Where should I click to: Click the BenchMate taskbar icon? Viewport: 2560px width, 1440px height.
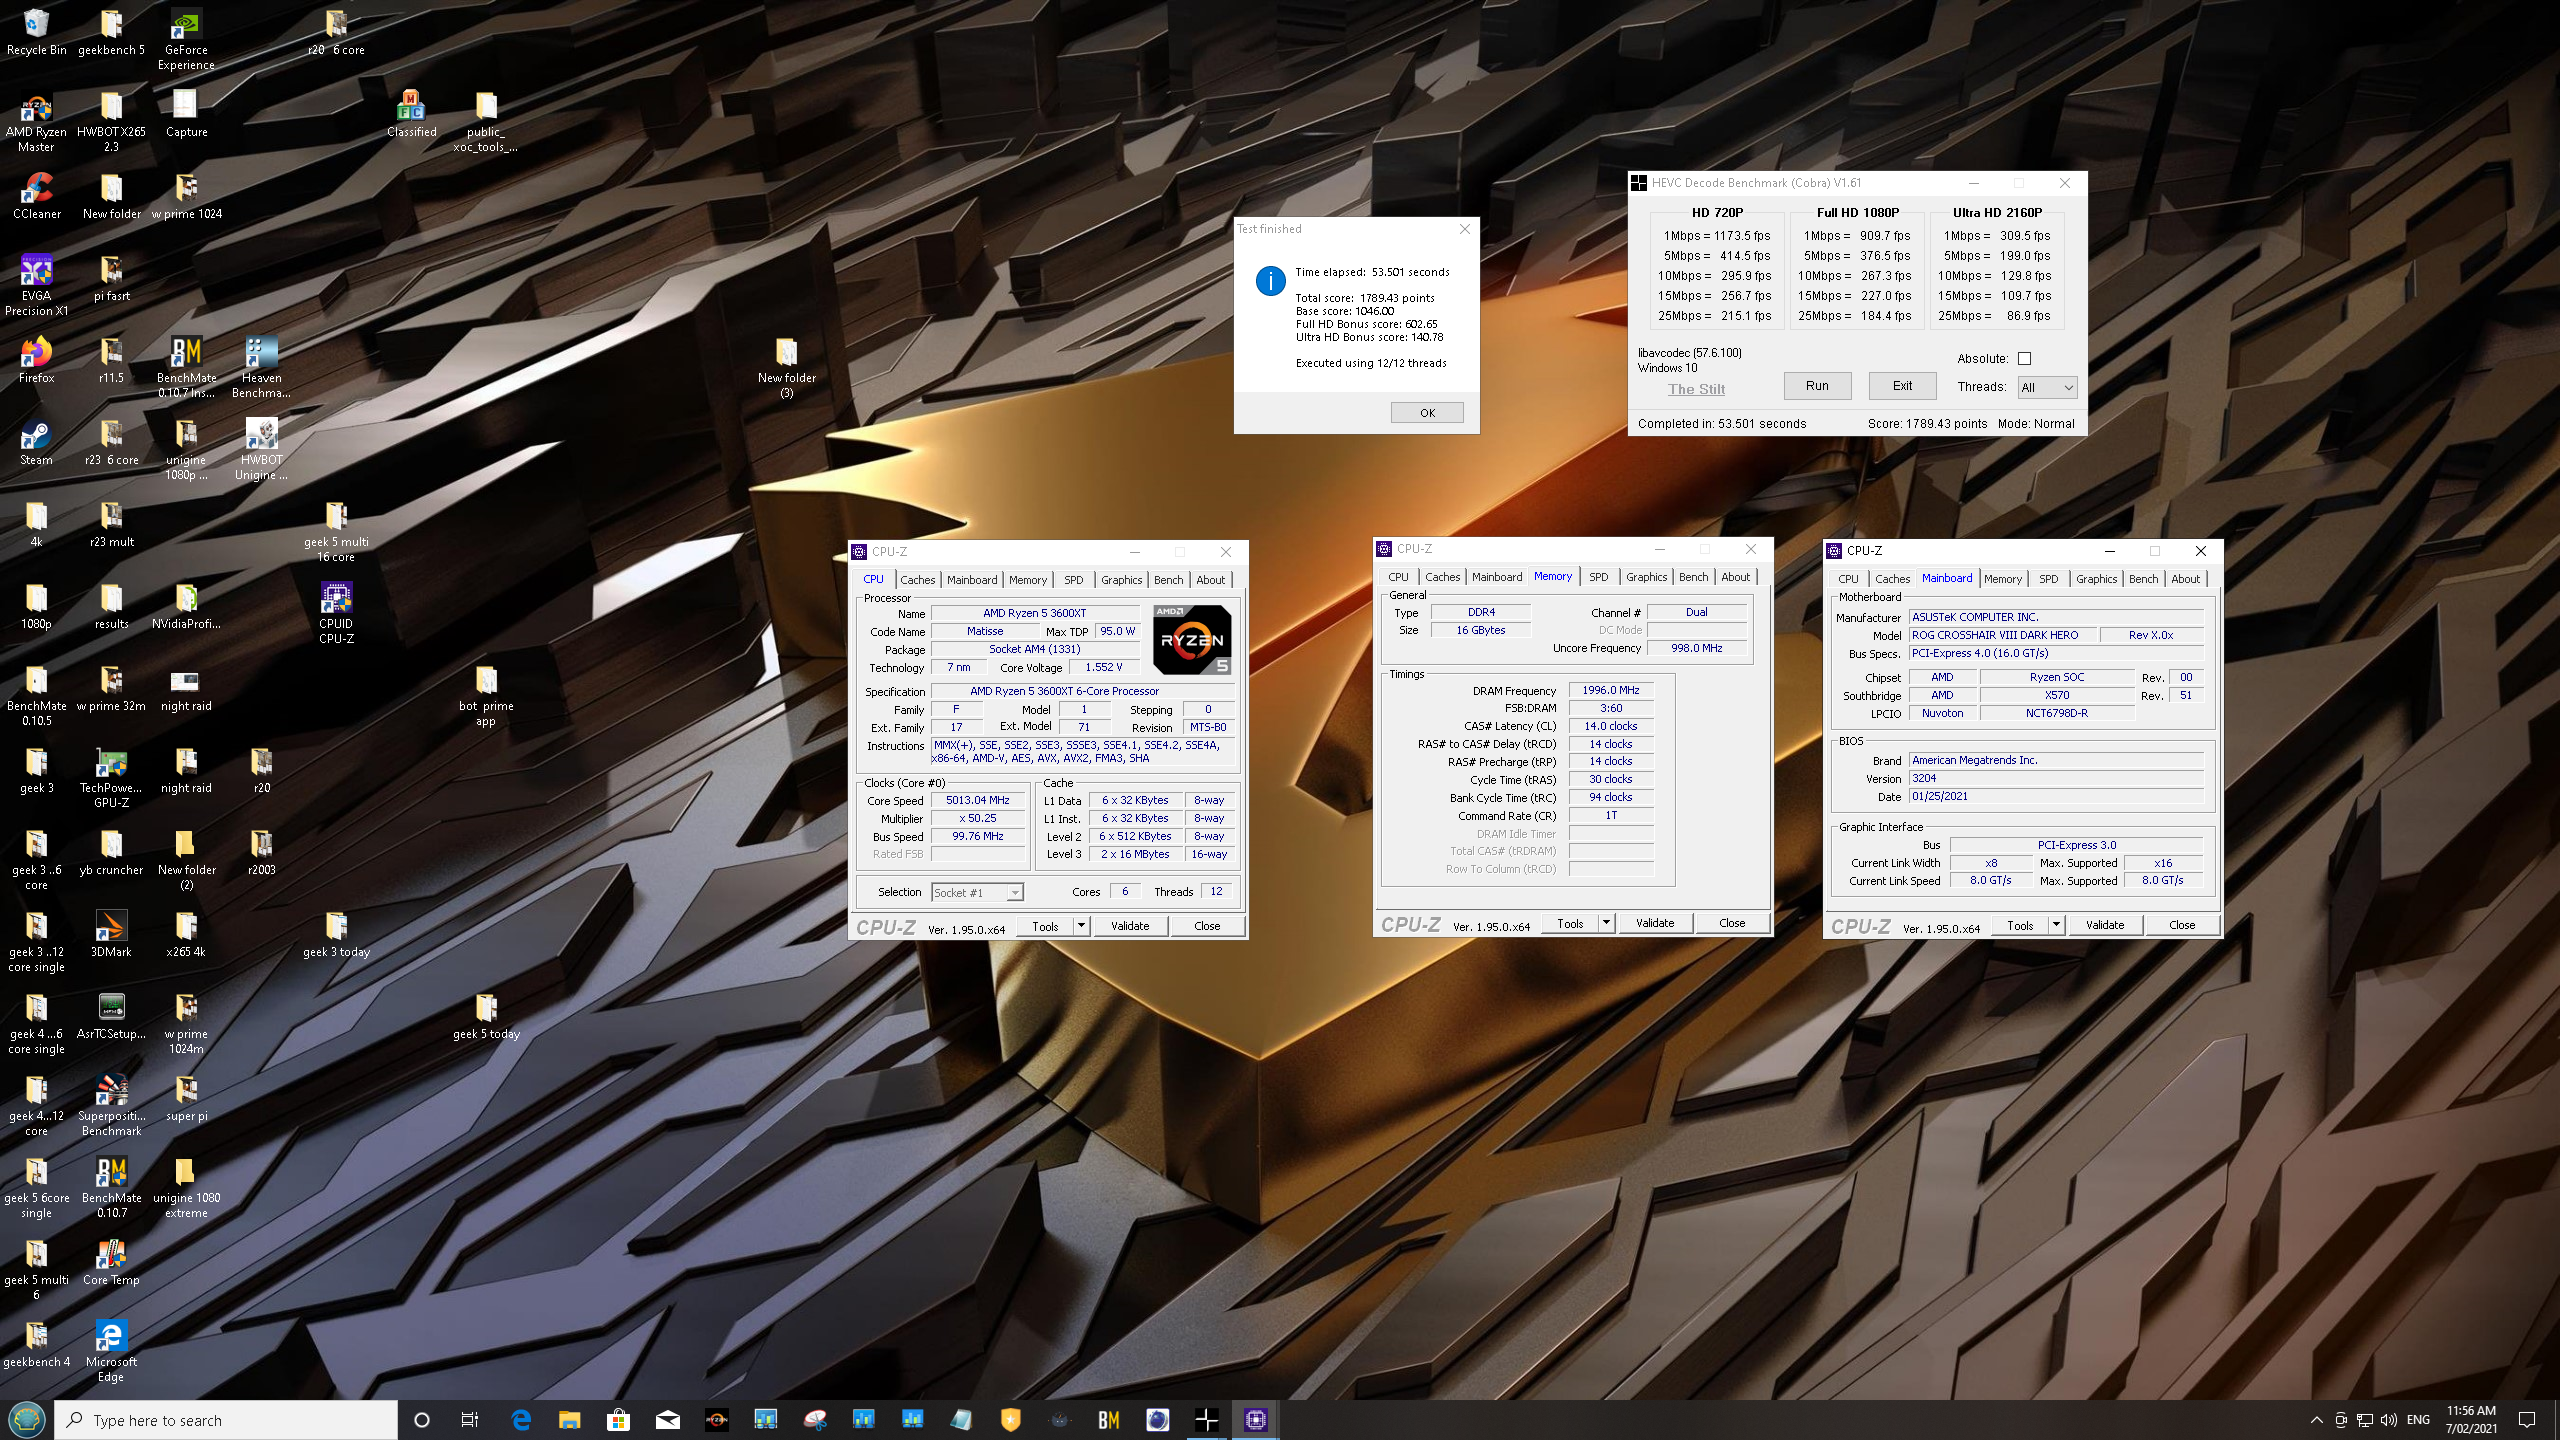(x=1108, y=1420)
